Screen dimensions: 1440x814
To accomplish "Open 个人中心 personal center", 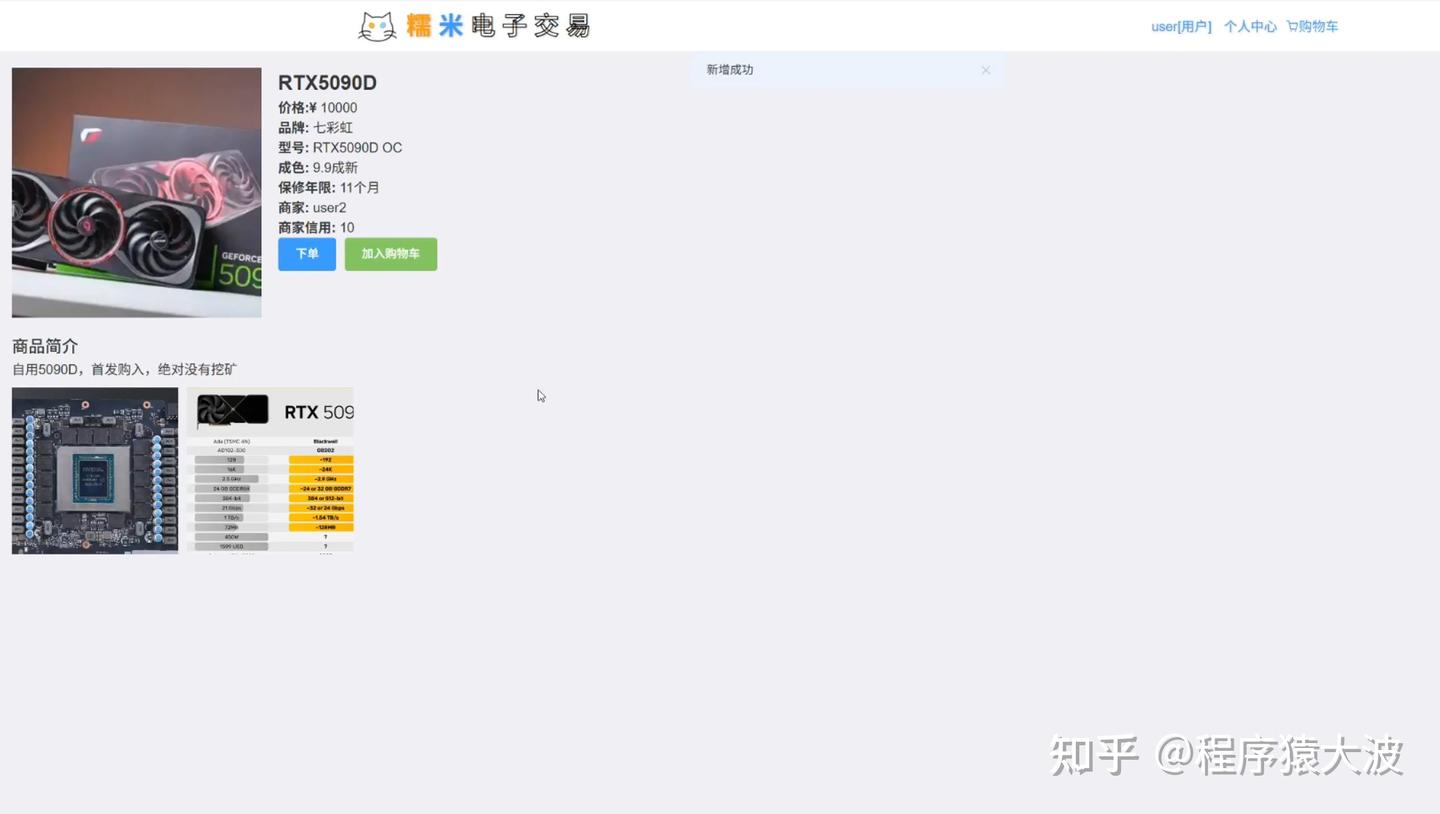I will click(1250, 27).
